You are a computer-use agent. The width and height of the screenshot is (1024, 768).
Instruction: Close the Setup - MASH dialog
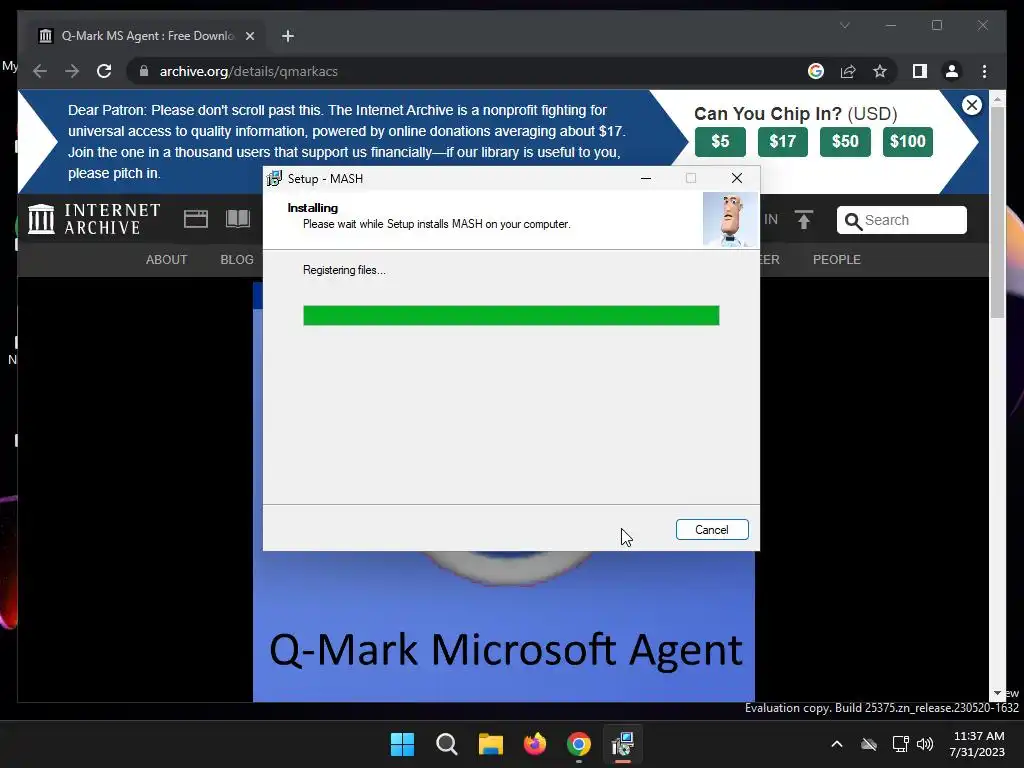click(737, 178)
